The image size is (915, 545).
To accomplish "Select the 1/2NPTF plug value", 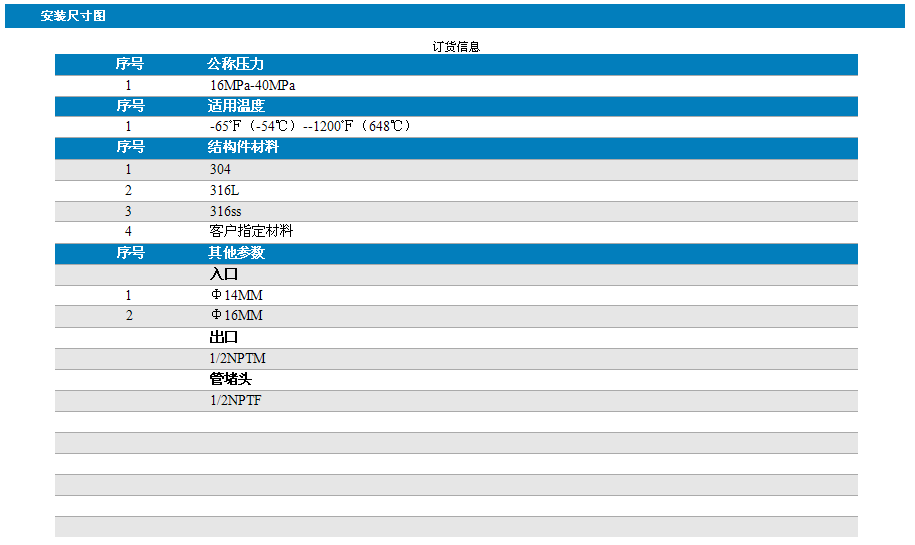I will (x=236, y=400).
